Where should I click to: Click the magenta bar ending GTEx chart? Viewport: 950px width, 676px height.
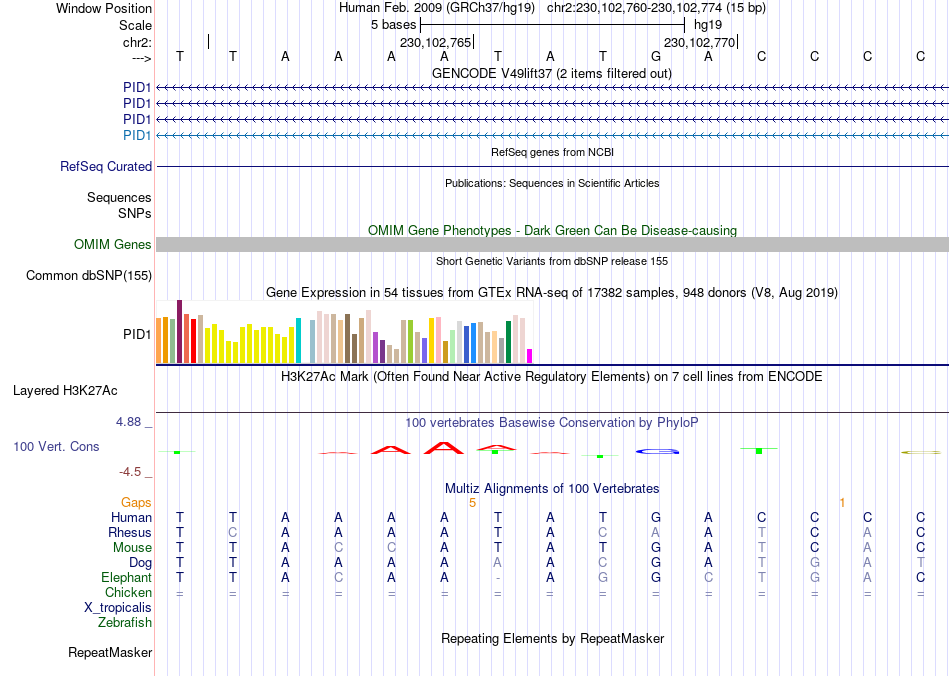click(x=530, y=356)
